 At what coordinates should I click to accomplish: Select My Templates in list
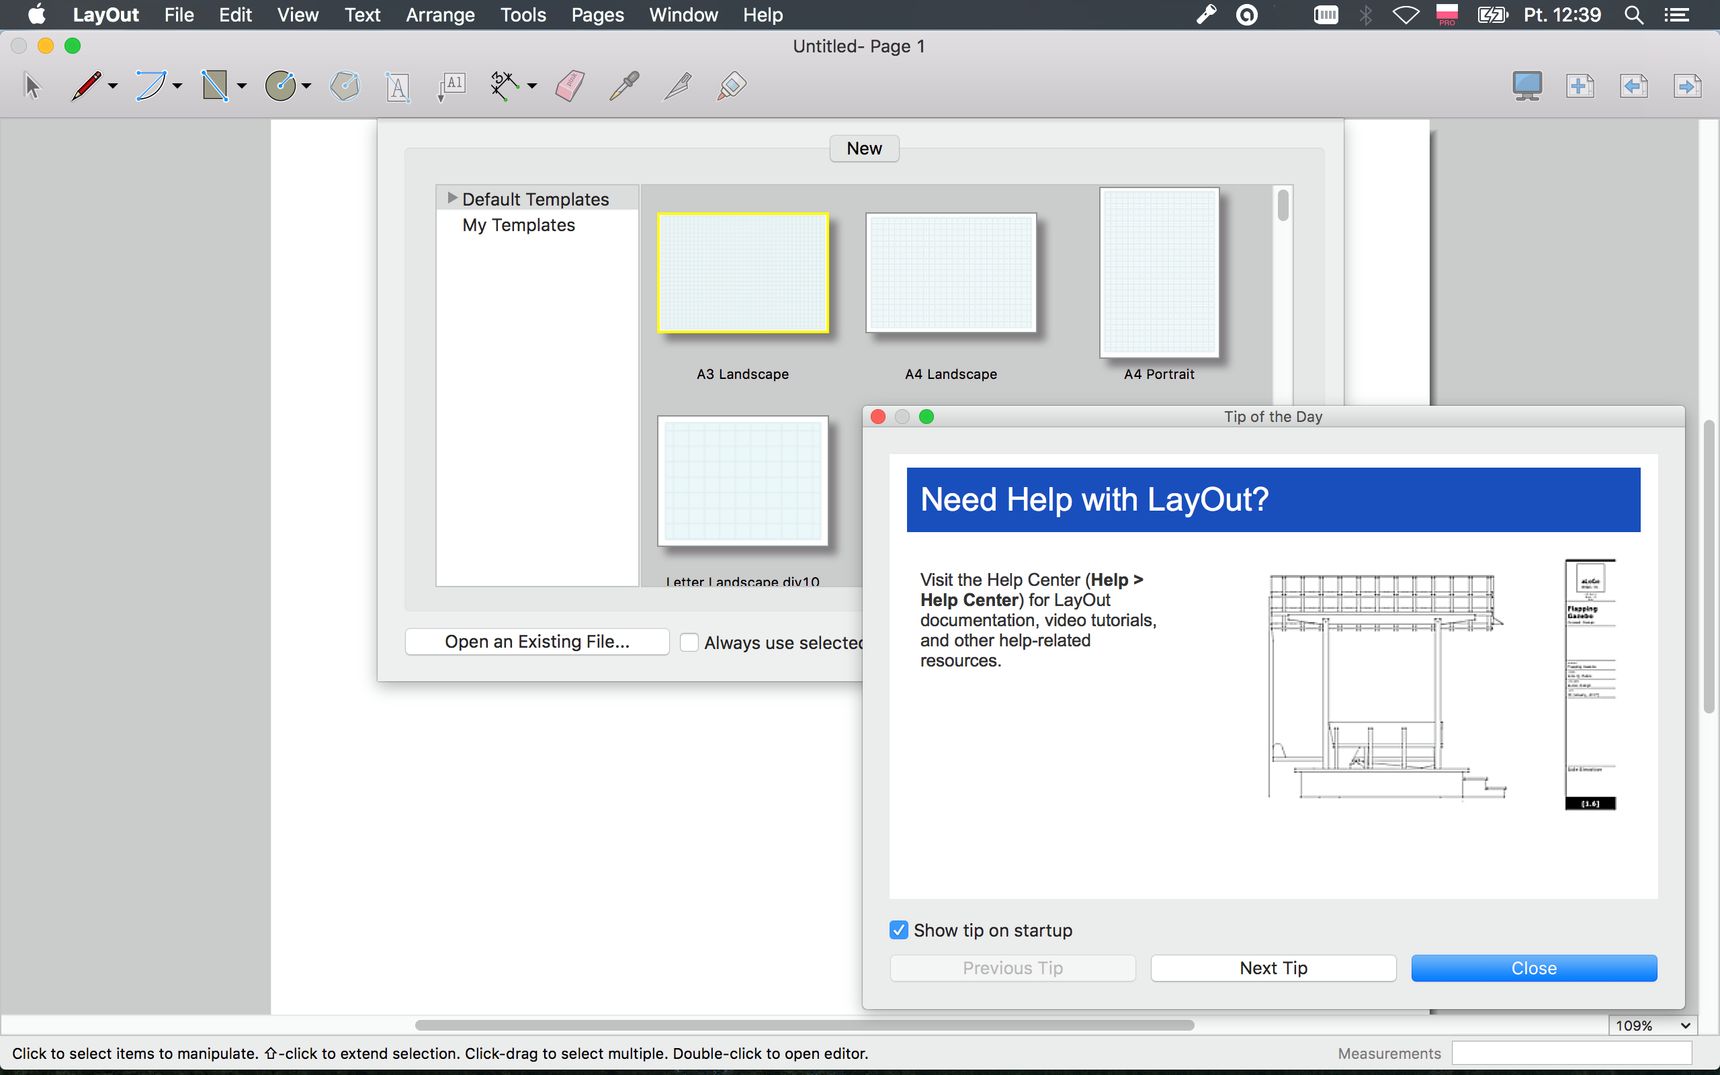click(x=518, y=225)
